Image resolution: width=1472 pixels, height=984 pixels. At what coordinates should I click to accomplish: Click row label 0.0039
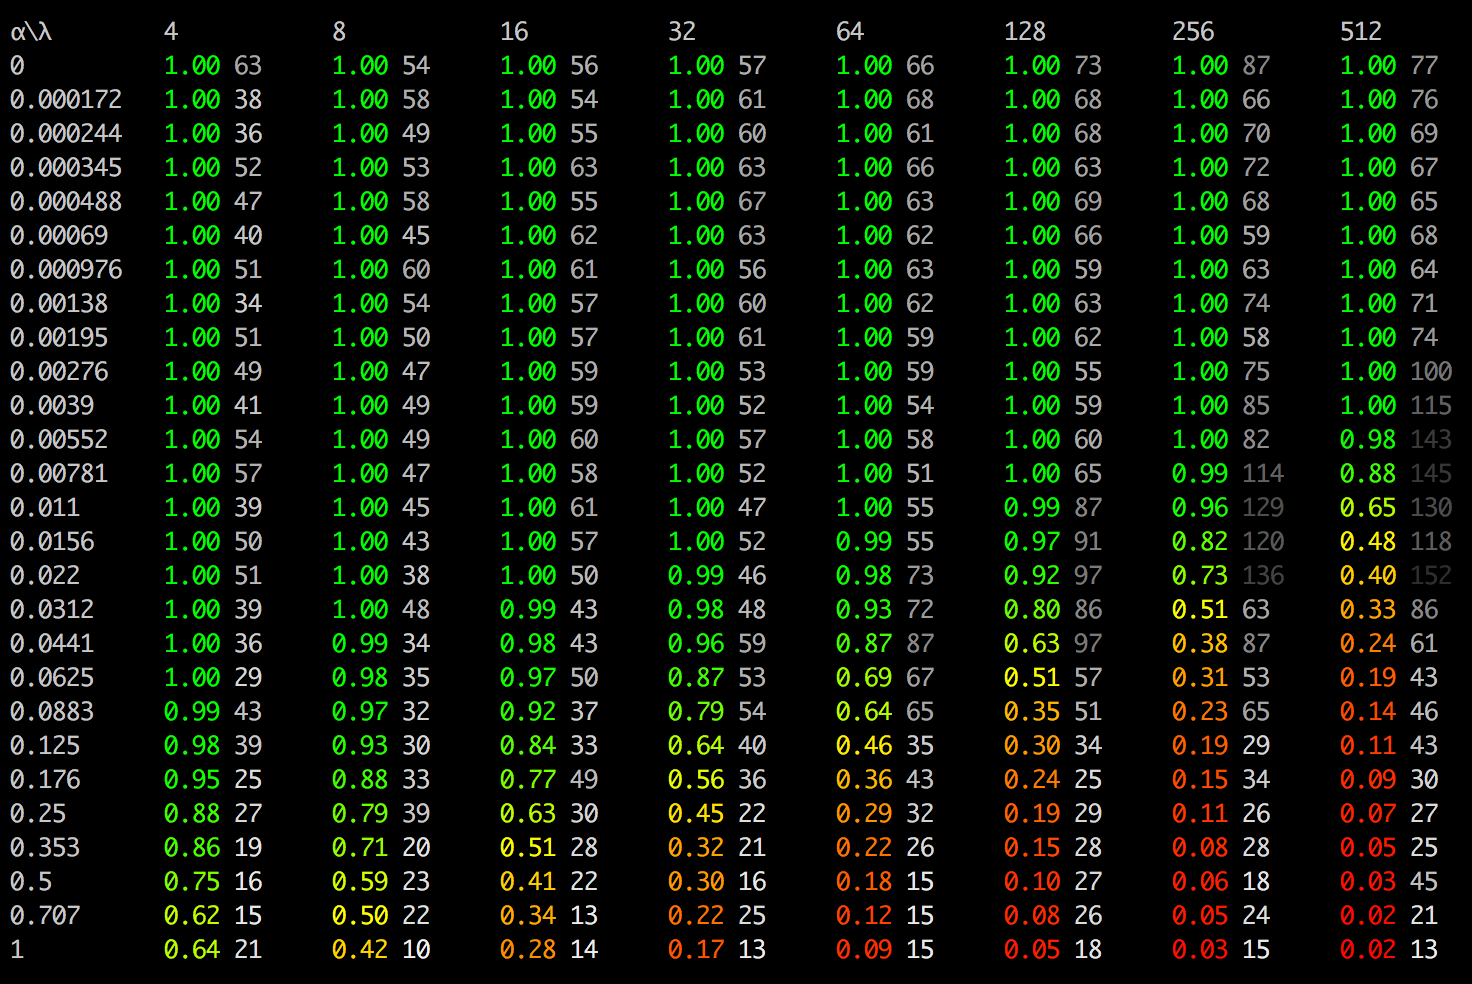click(52, 406)
